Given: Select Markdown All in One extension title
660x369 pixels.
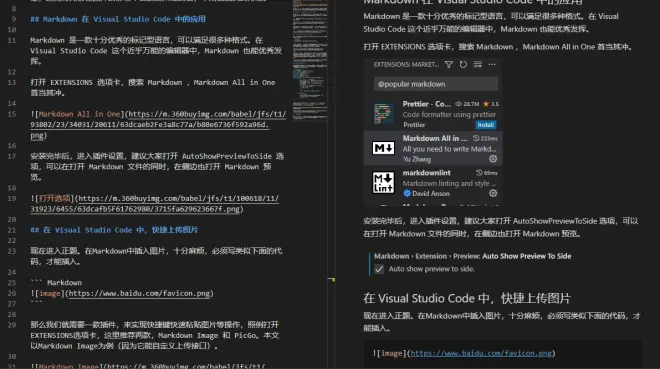Looking at the screenshot, I should [x=435, y=138].
